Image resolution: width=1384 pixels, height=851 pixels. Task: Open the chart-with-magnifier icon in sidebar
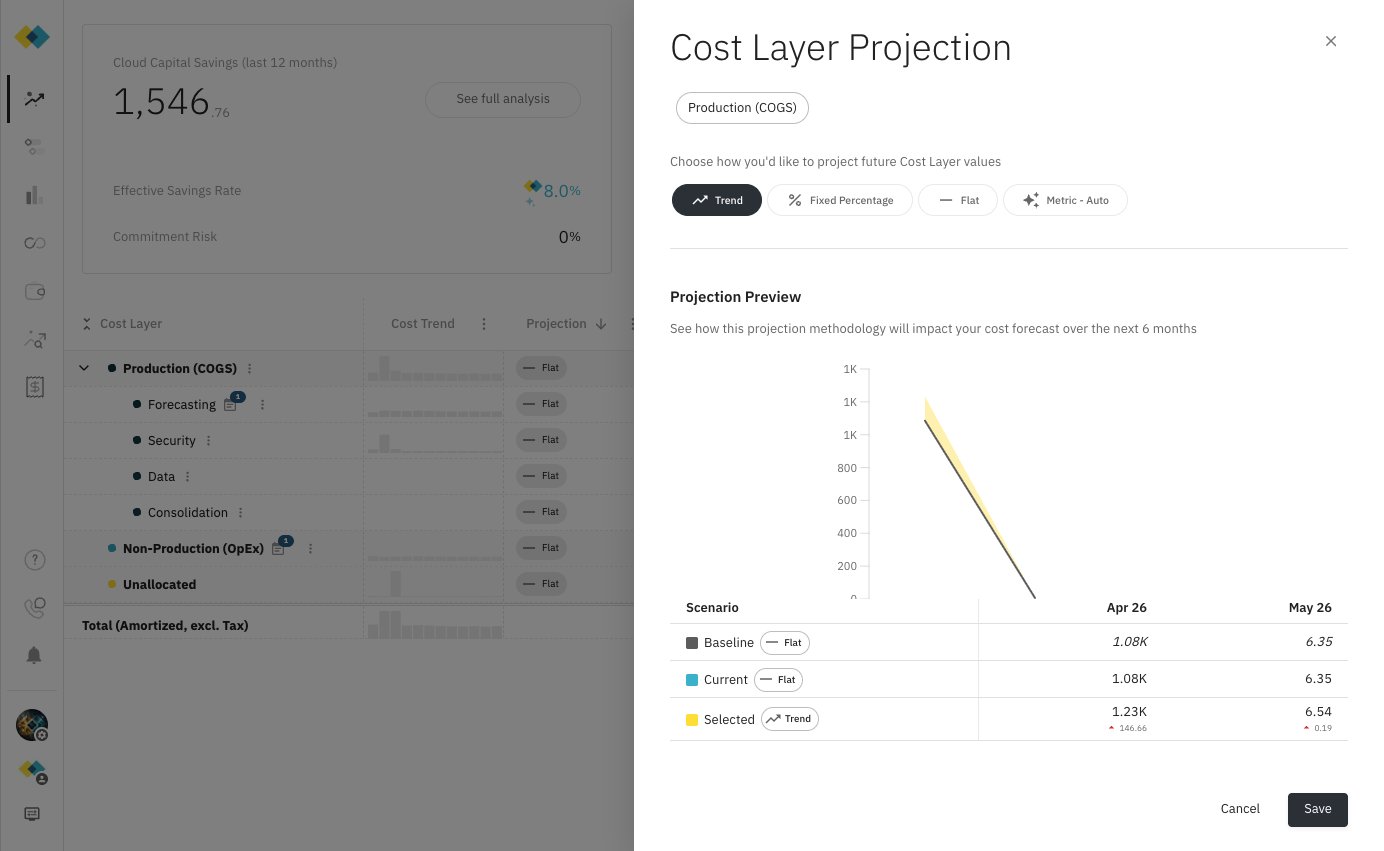pos(35,340)
